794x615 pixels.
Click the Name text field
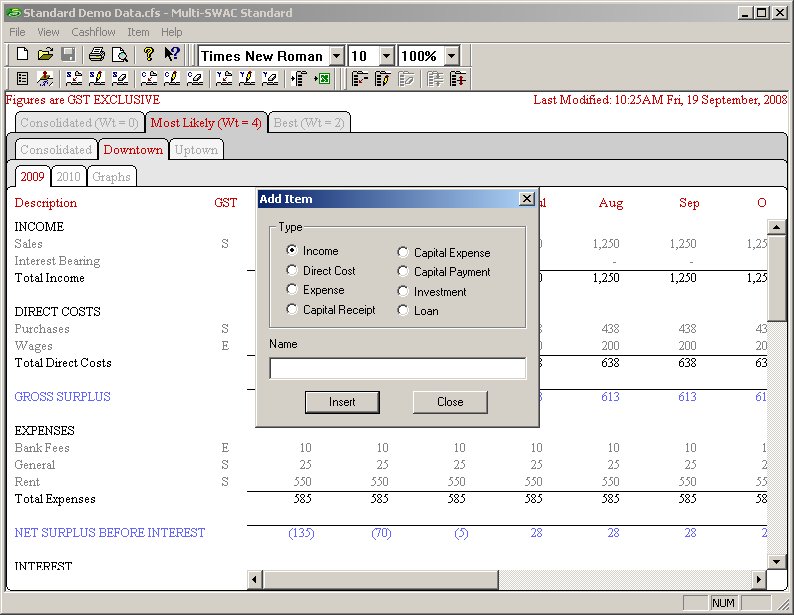pos(397,368)
